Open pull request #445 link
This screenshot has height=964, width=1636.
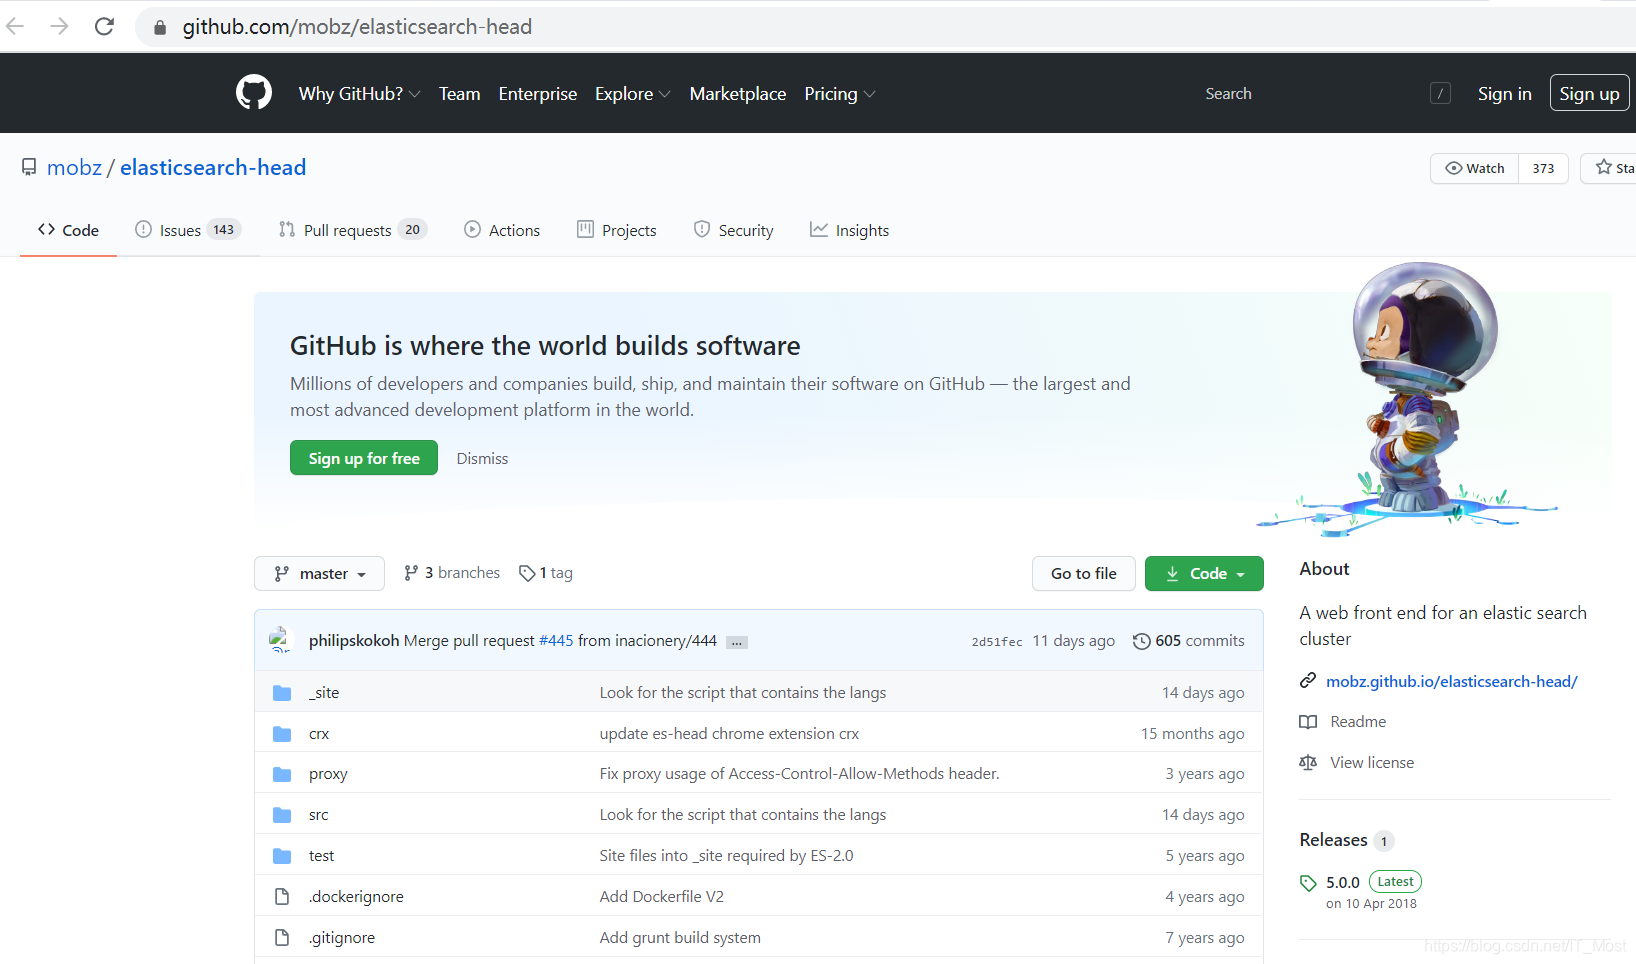[556, 641]
